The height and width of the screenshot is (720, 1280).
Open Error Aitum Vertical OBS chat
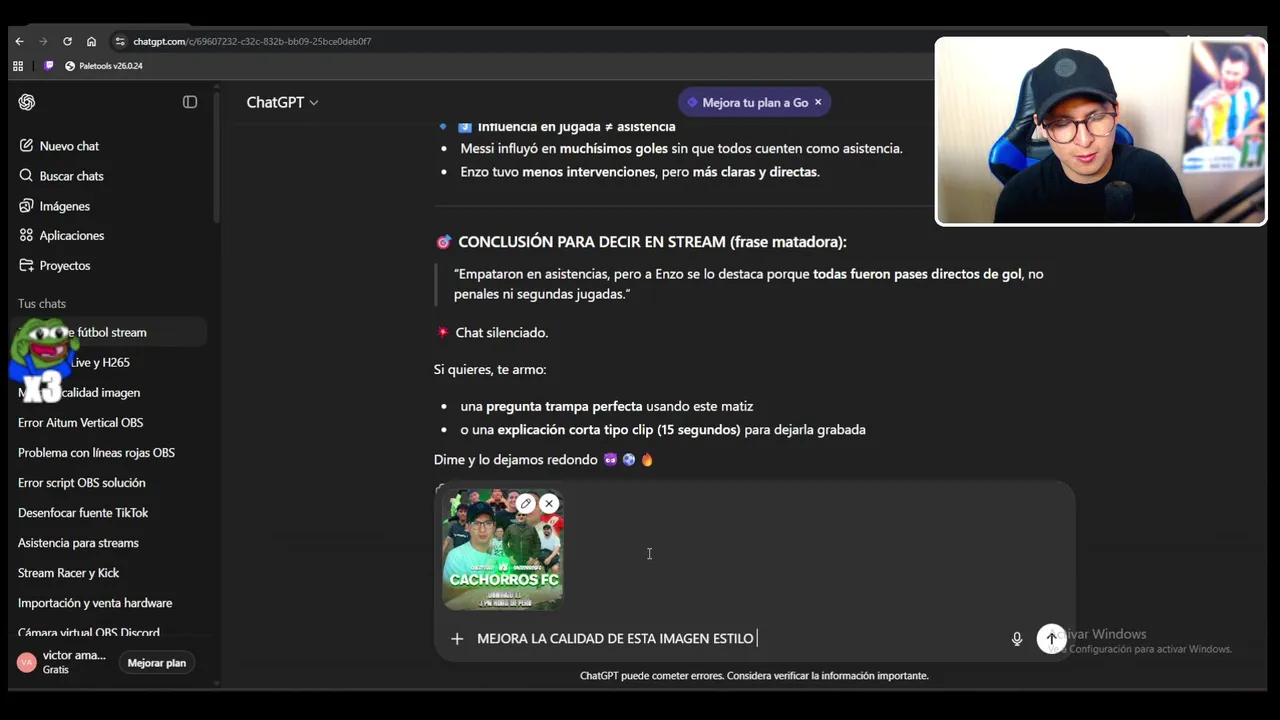pyautogui.click(x=110, y=423)
